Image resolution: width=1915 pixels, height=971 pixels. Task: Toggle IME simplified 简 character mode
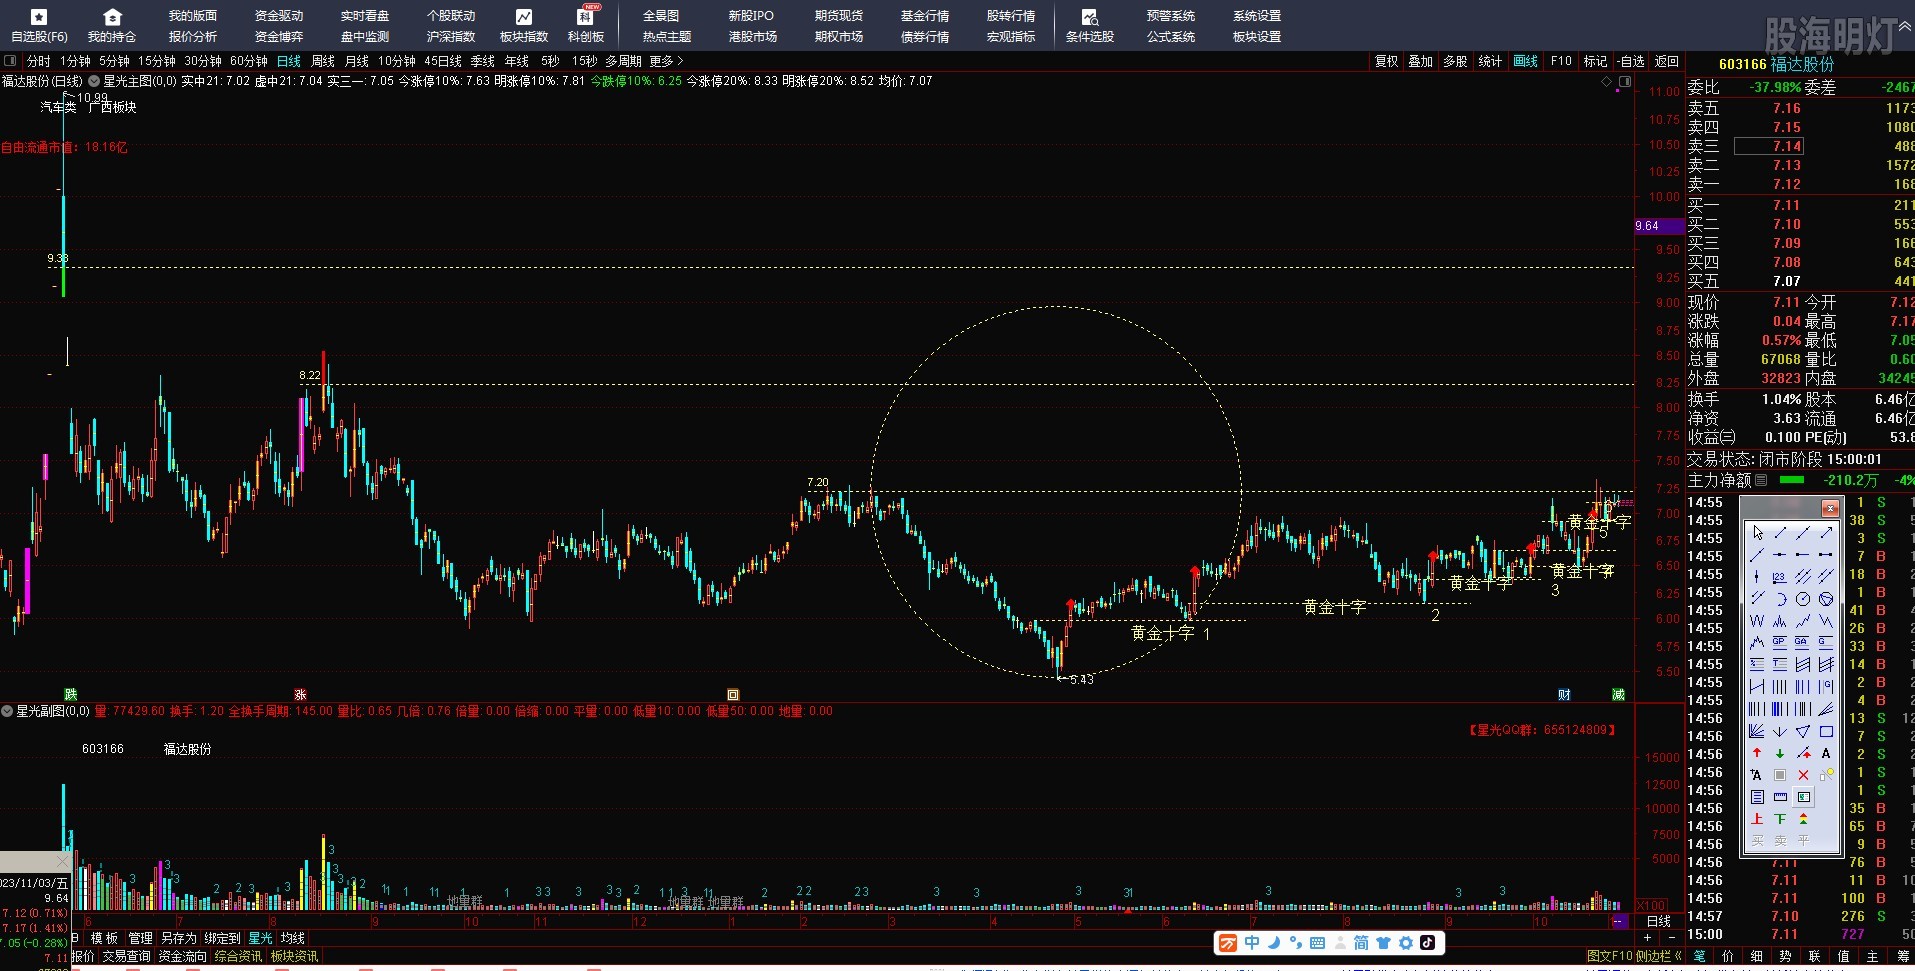pyautogui.click(x=1361, y=942)
